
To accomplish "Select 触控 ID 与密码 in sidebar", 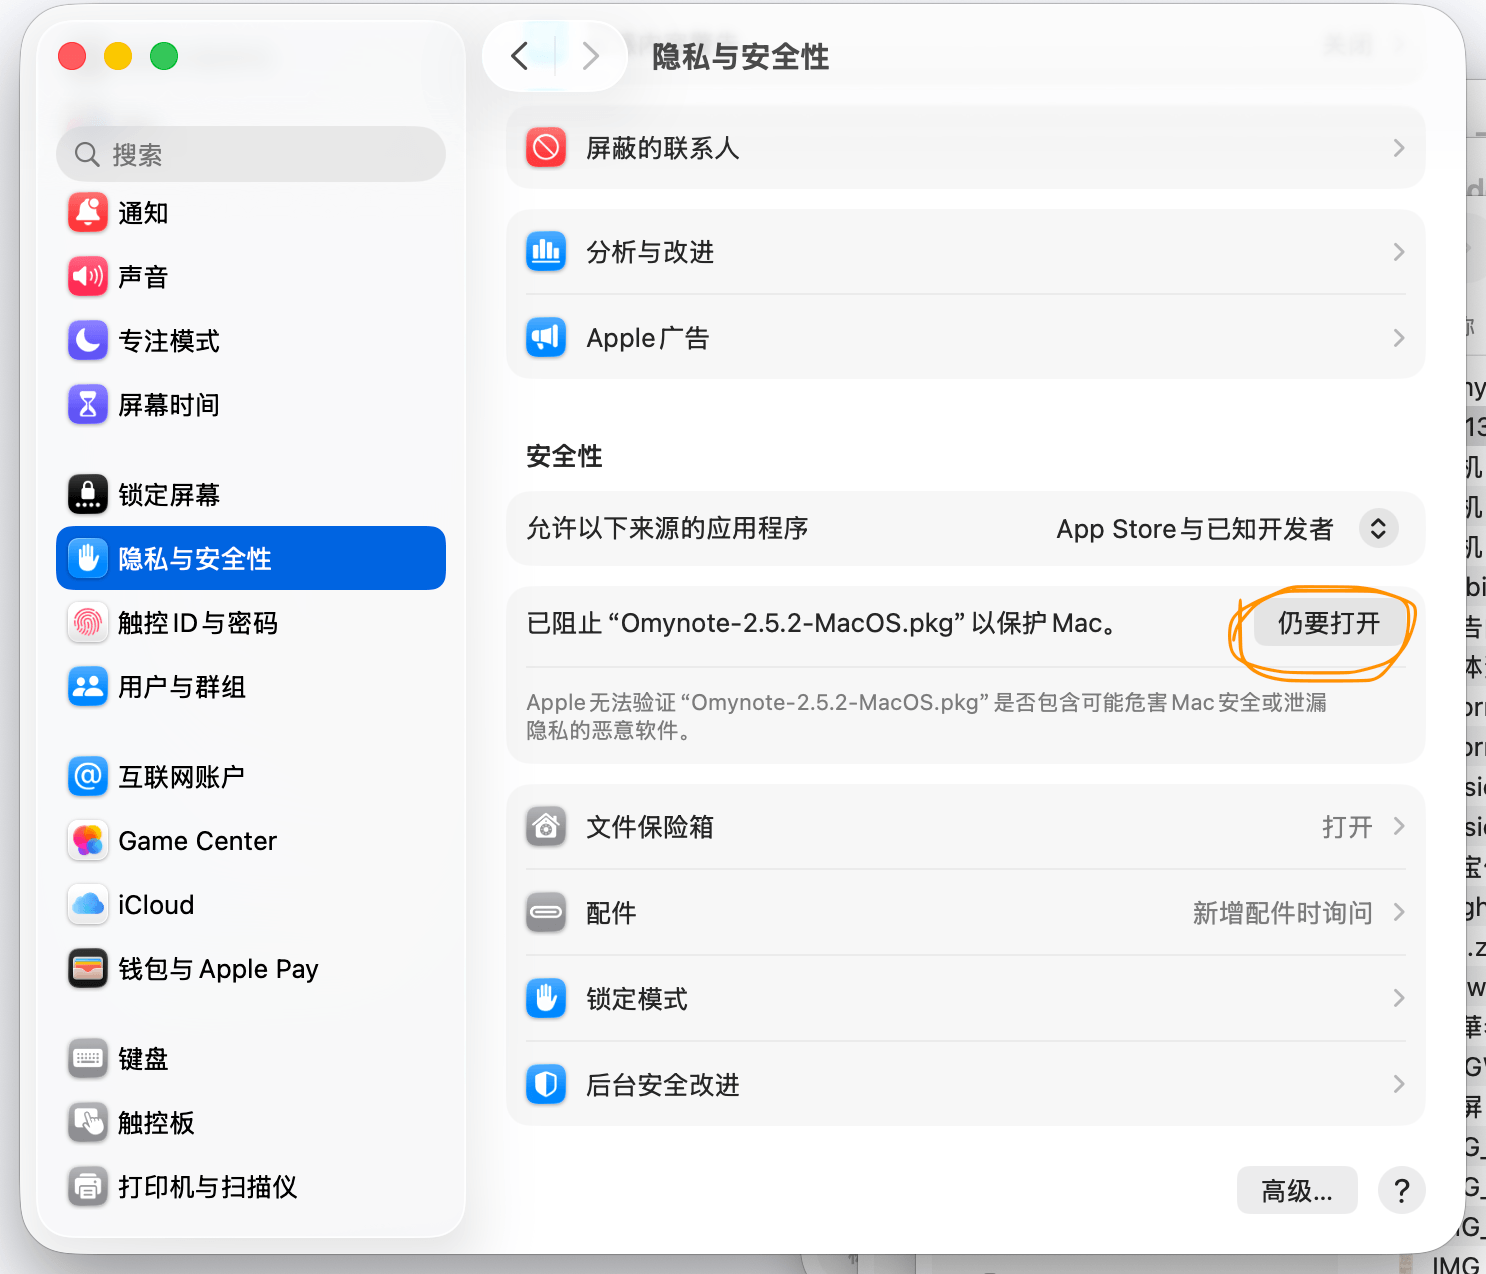I will [x=251, y=623].
